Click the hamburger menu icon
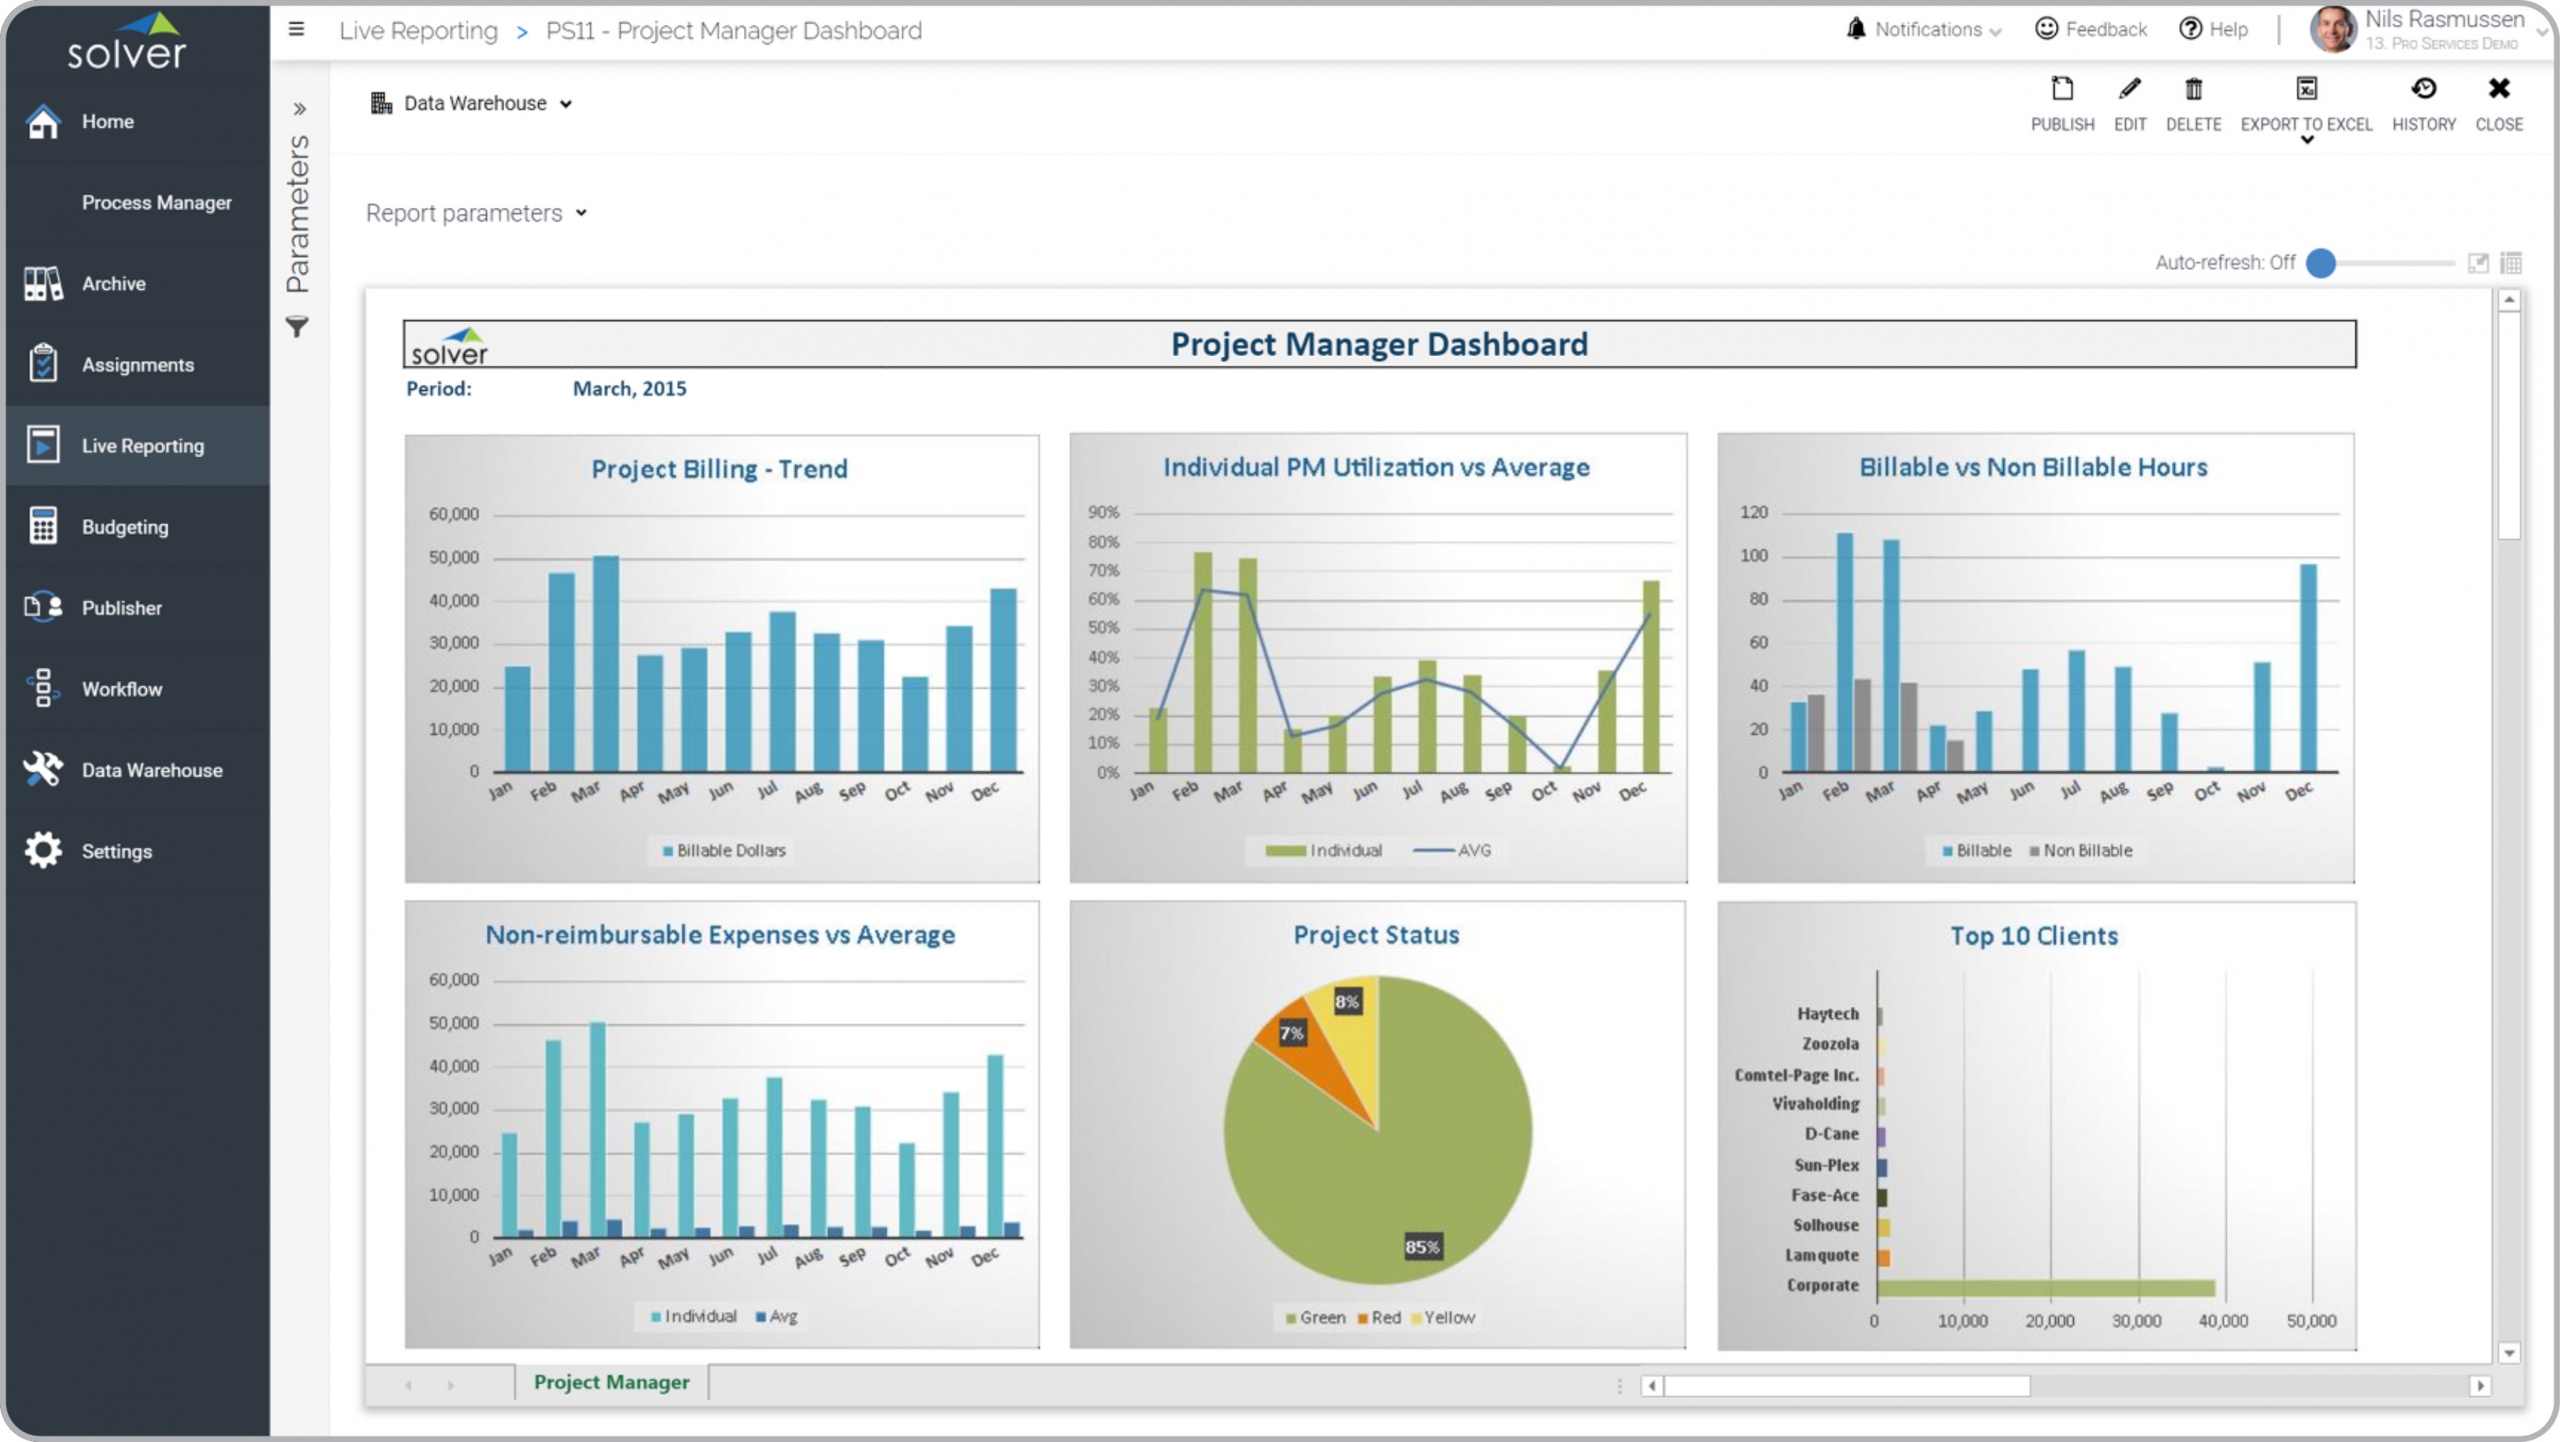Screen dimensions: 2560x1442 [x=296, y=29]
